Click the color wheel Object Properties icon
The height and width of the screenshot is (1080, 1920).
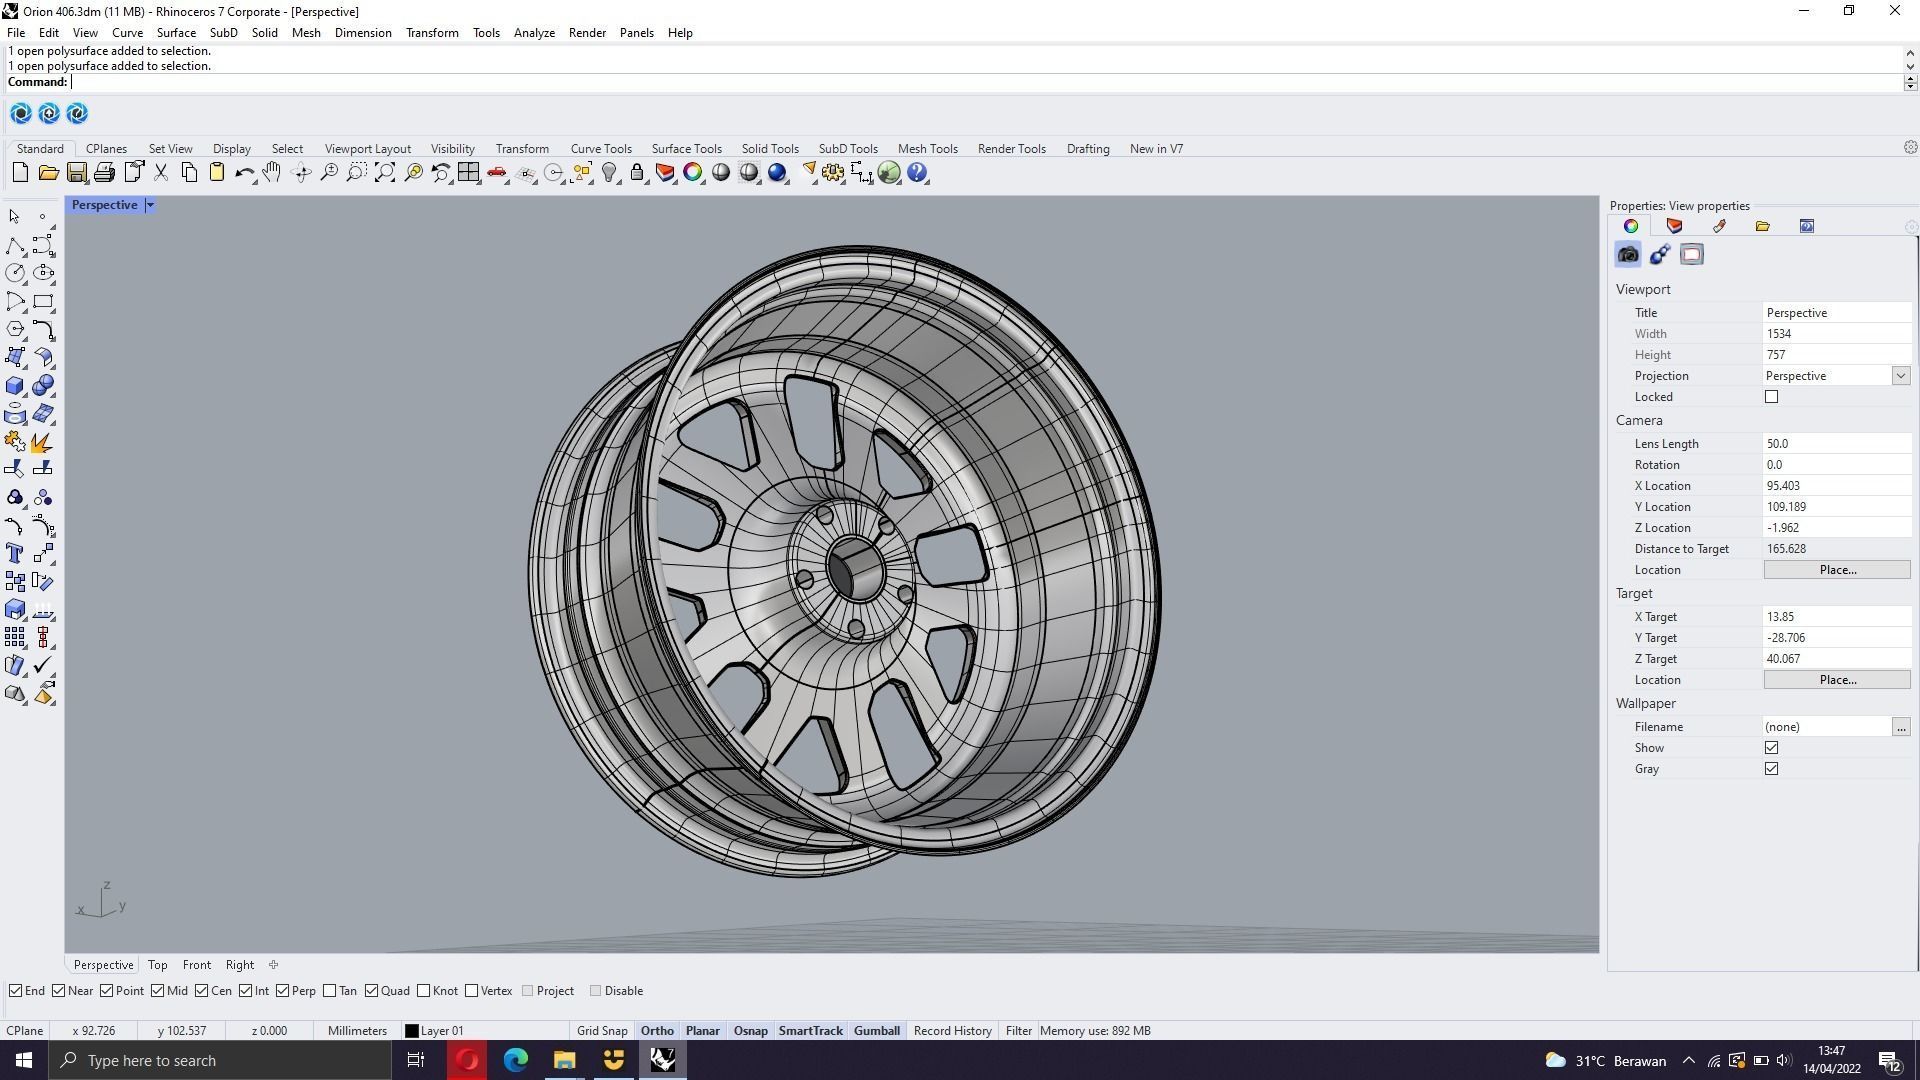click(x=692, y=173)
